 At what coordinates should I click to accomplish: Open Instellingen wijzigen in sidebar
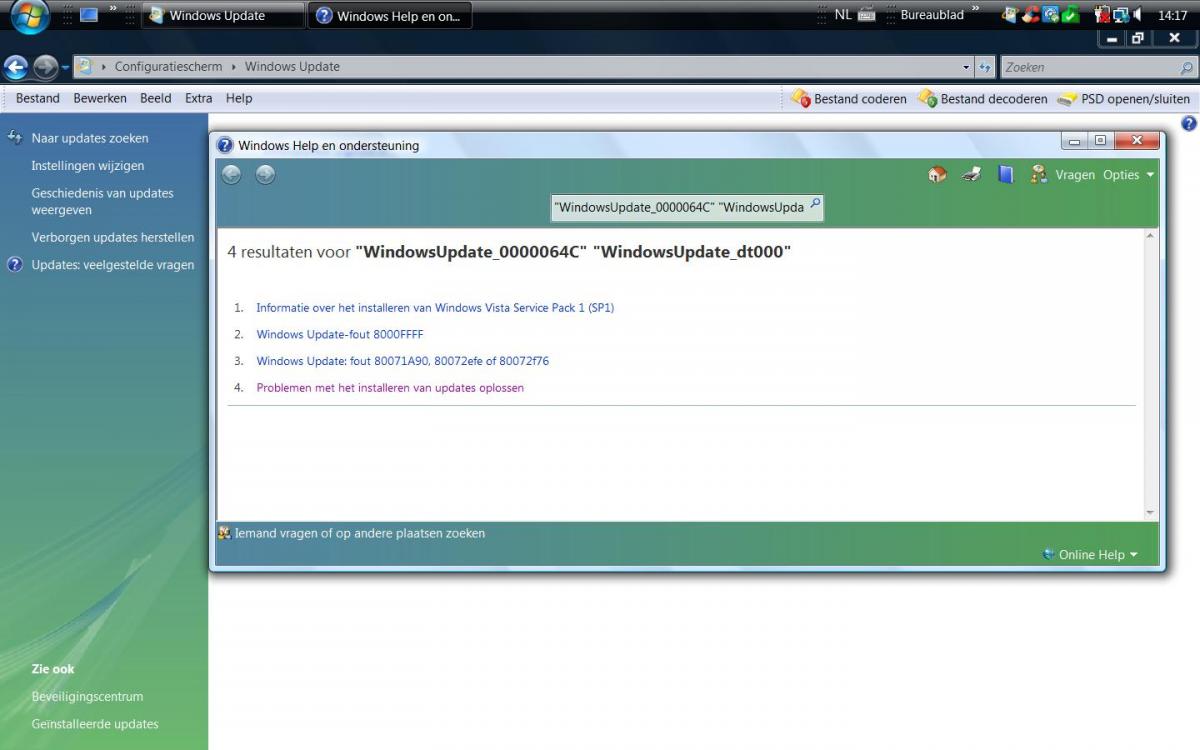tap(88, 166)
